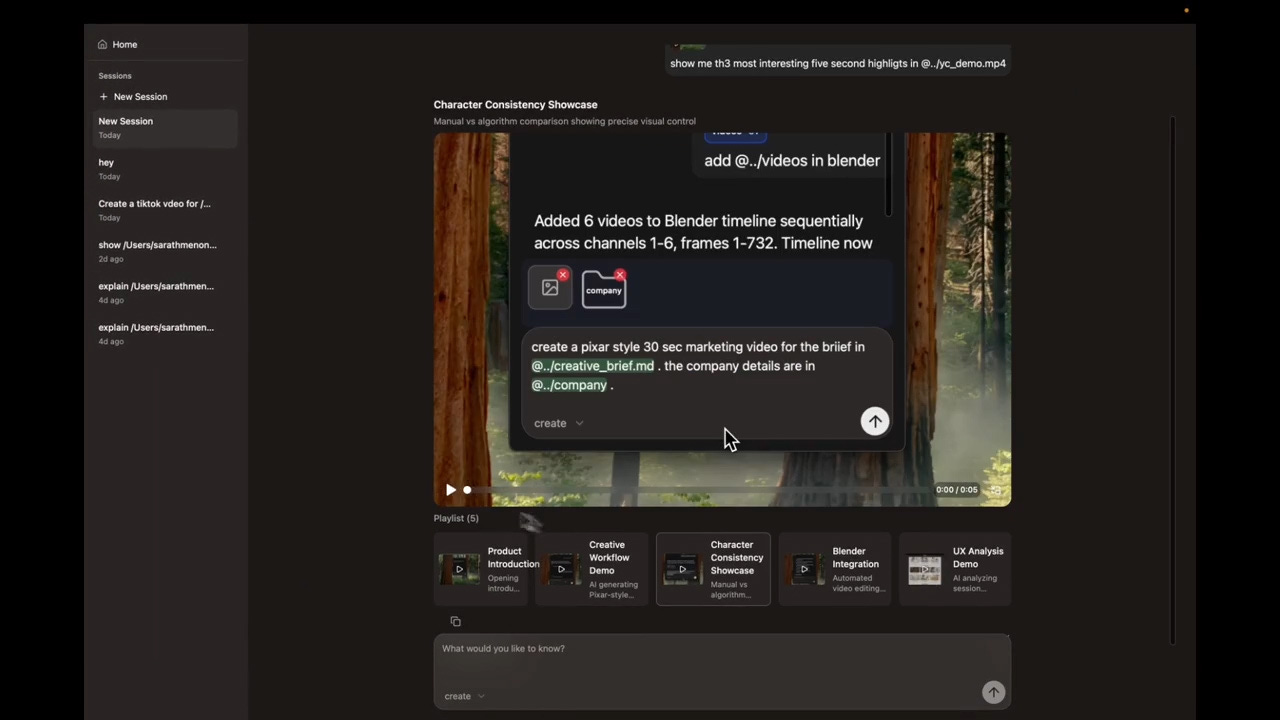The width and height of the screenshot is (1280, 720).
Task: Open the 'Create a tiktok vdeo for' session
Action: click(x=165, y=210)
